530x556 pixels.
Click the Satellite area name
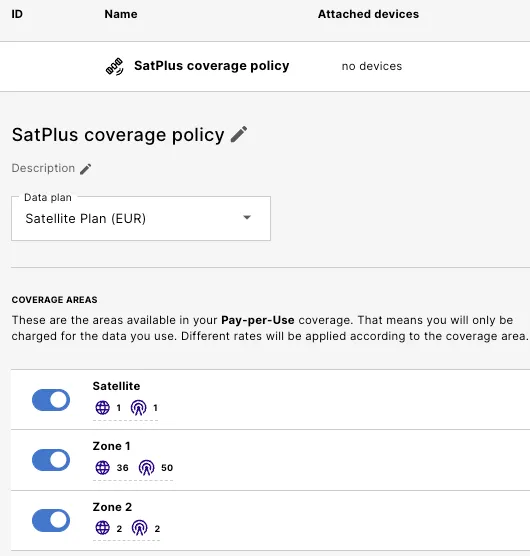[x=116, y=386]
